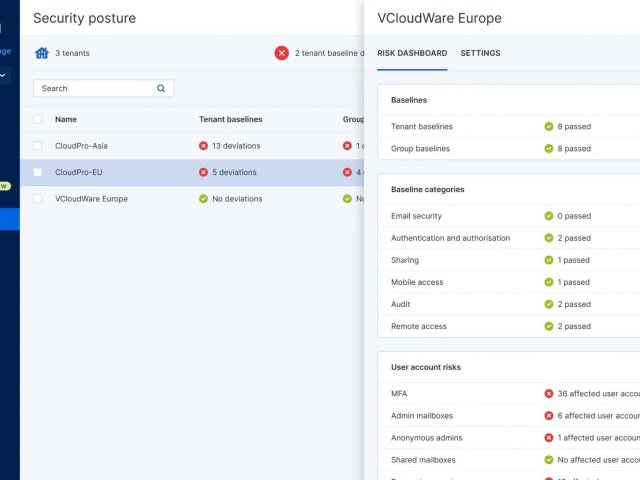Click the '5 deviations' text

[x=234, y=172]
